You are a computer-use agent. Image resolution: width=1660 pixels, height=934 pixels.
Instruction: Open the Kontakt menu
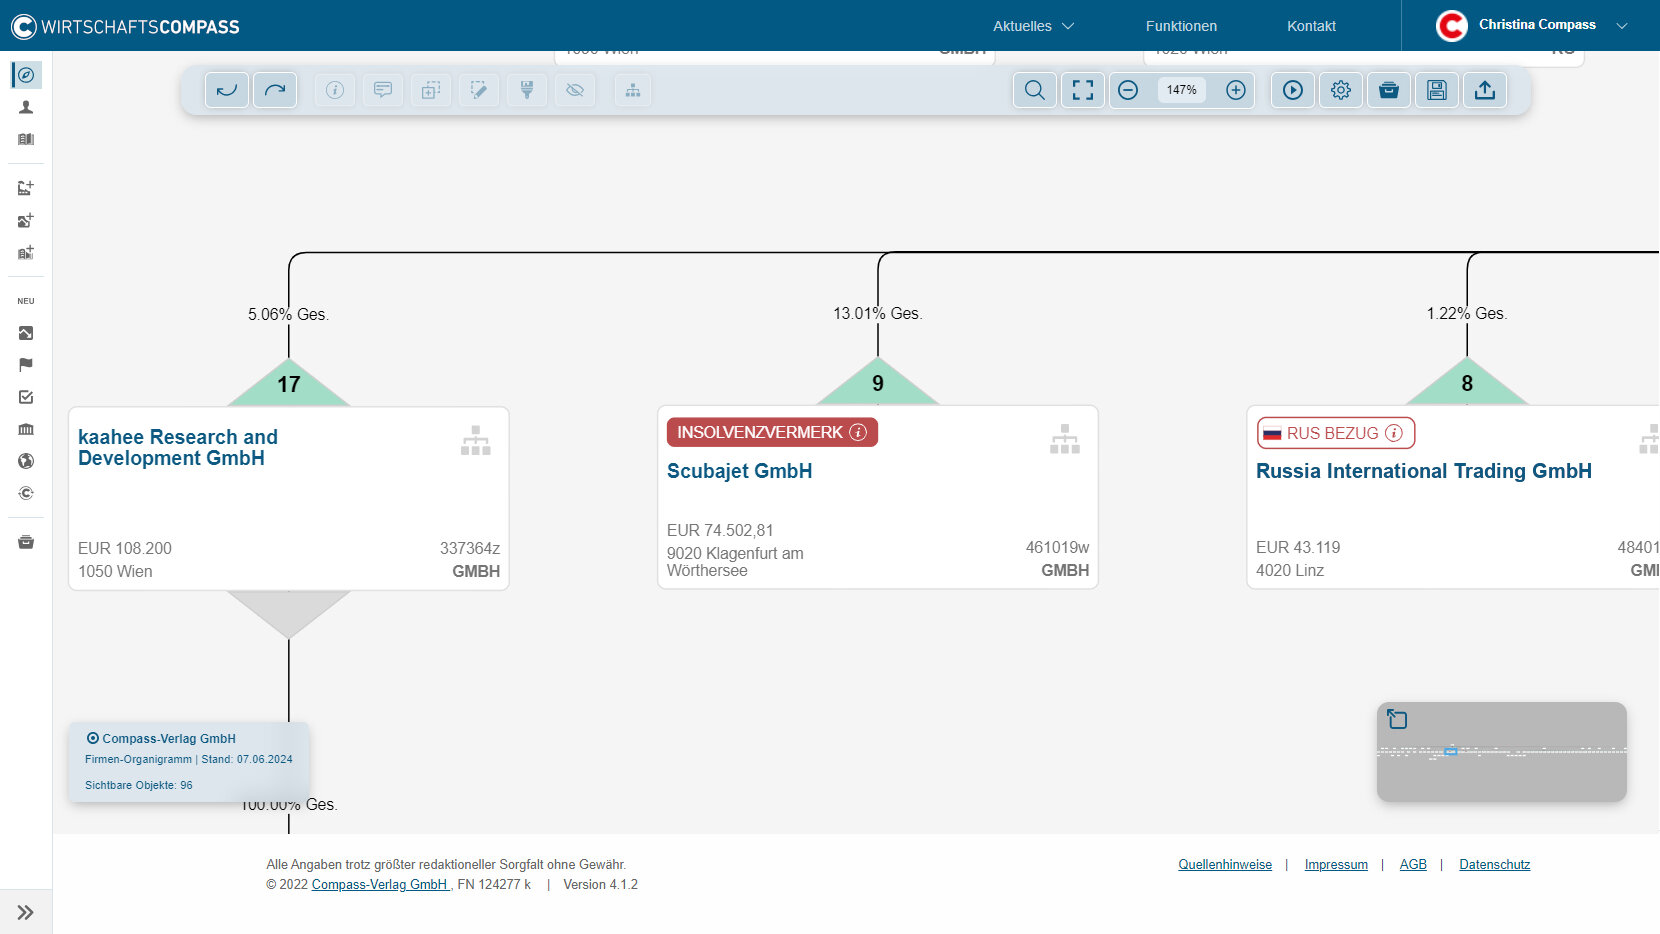pyautogui.click(x=1311, y=26)
